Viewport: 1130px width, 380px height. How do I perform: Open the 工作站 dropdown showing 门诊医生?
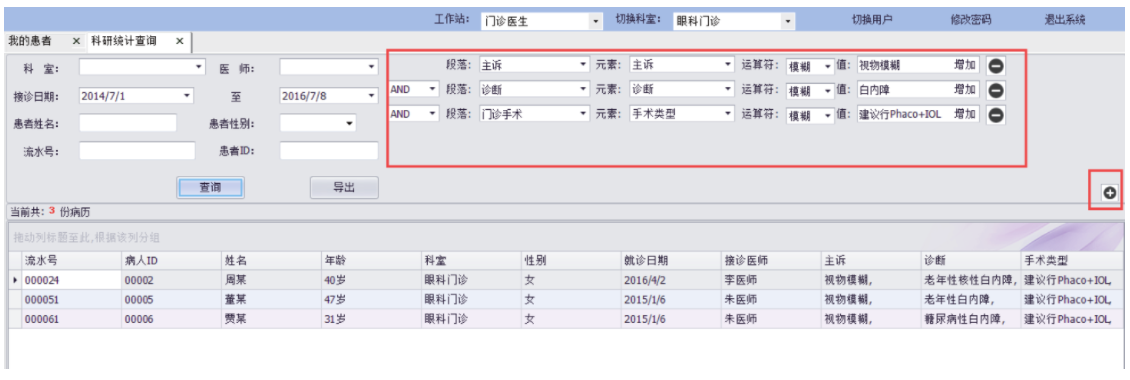(x=542, y=22)
